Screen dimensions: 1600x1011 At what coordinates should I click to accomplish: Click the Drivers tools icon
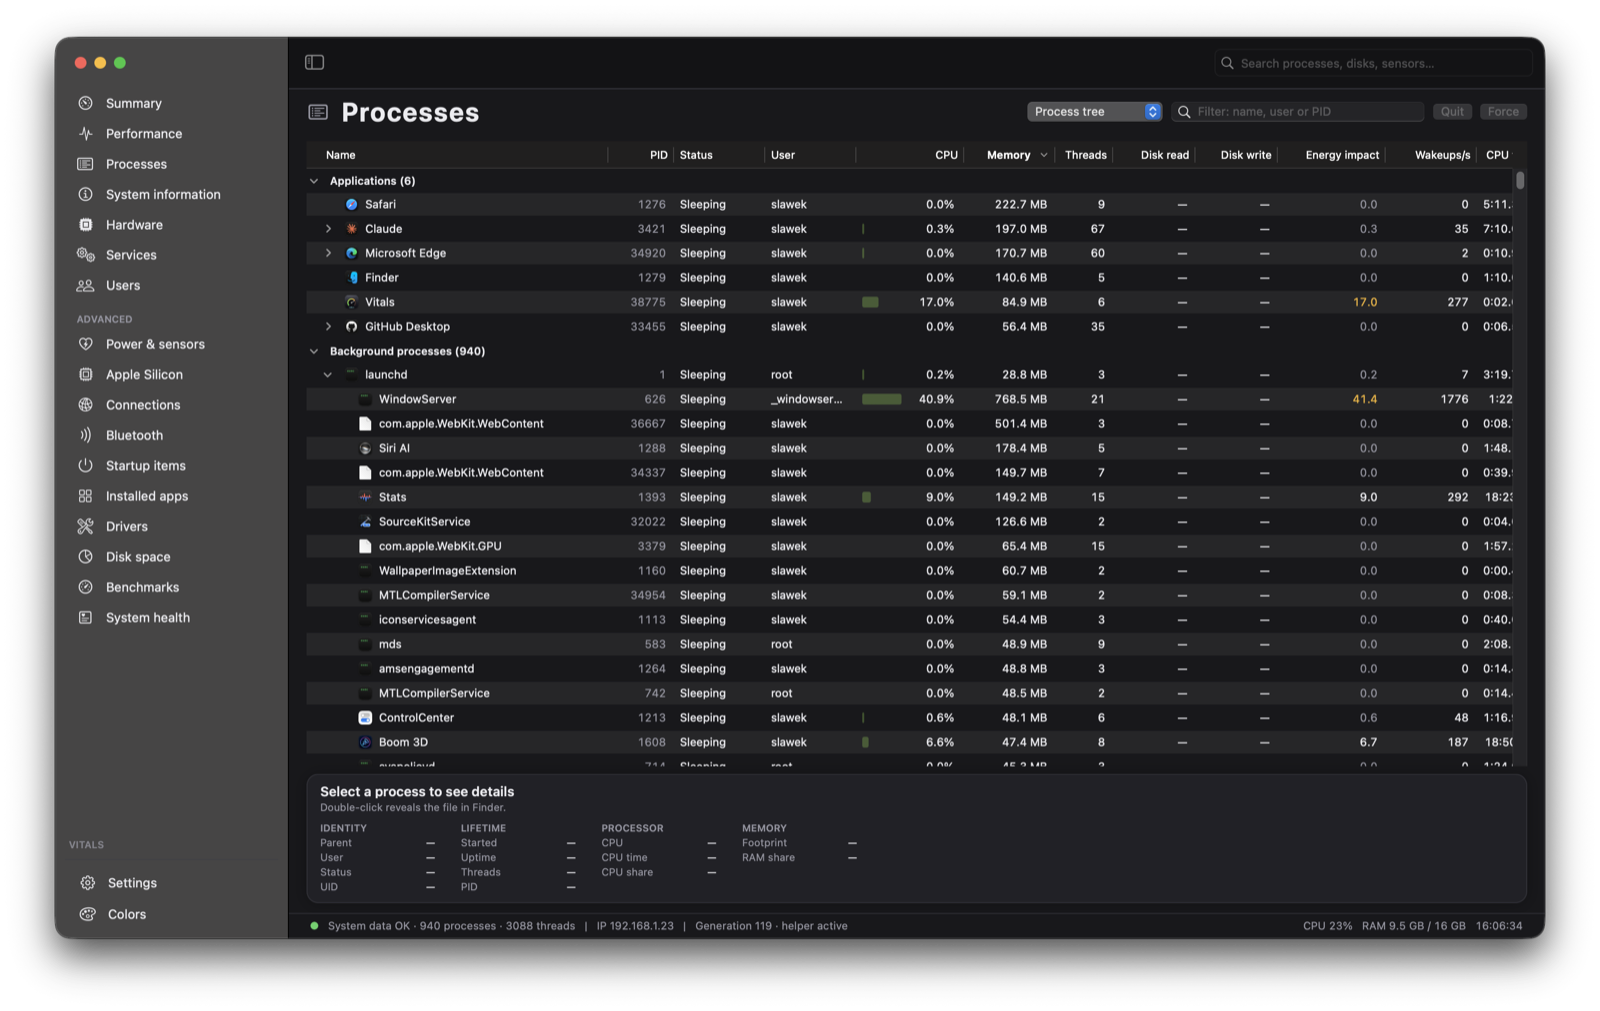coord(86,526)
